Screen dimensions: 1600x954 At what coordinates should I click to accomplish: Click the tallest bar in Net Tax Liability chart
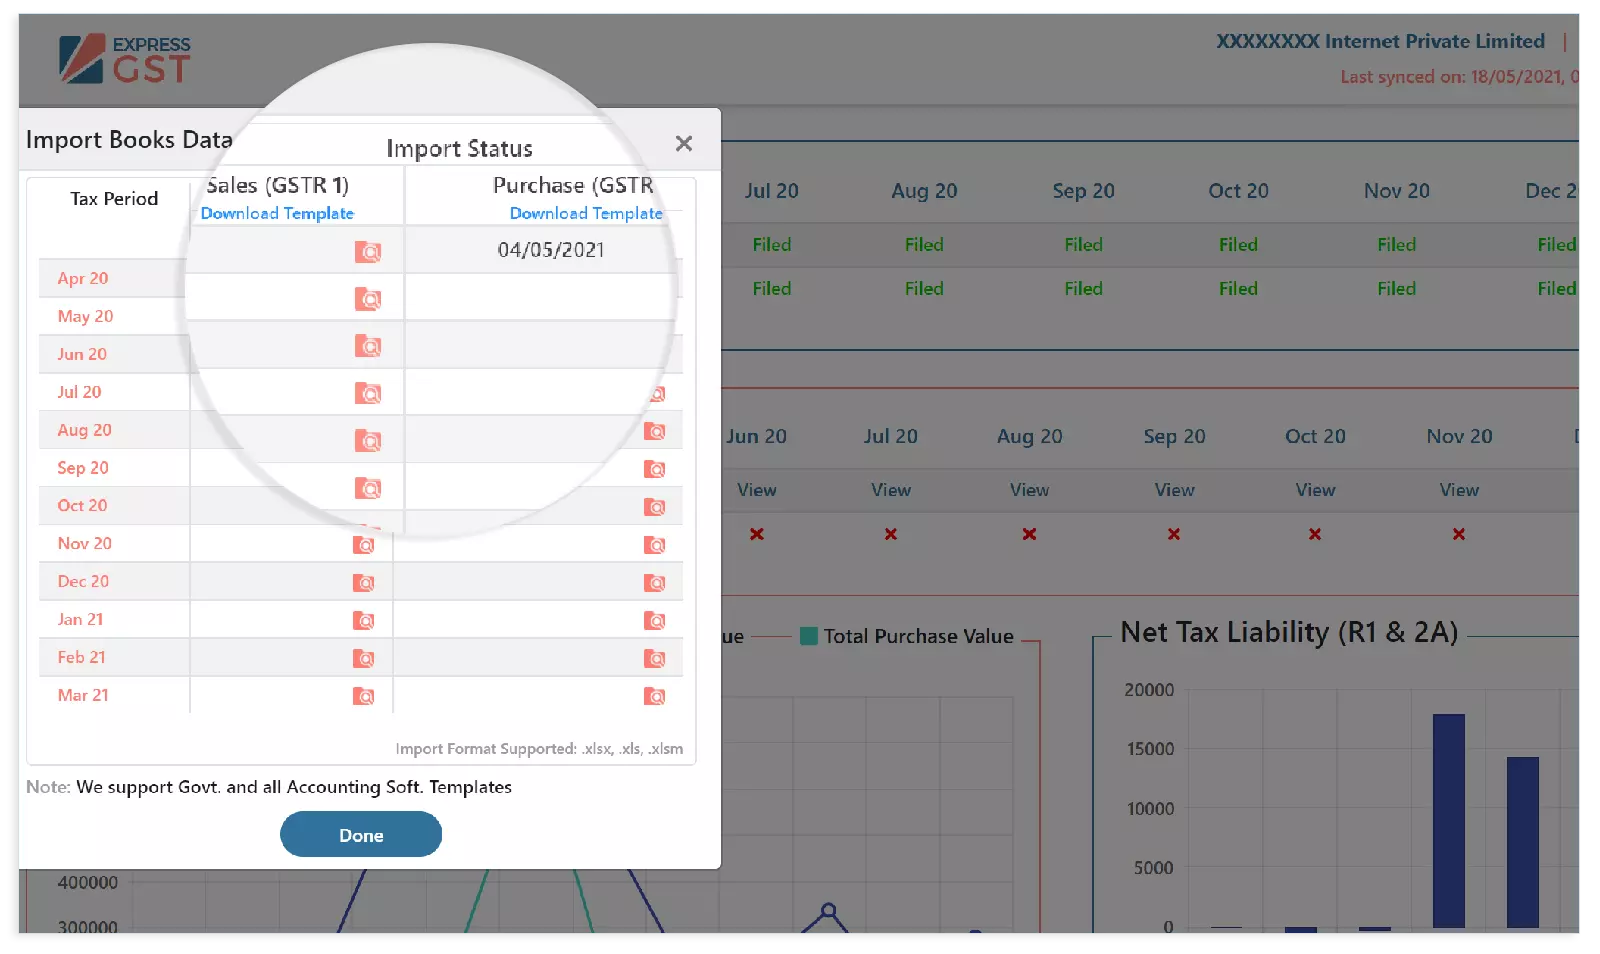pyautogui.click(x=1448, y=820)
